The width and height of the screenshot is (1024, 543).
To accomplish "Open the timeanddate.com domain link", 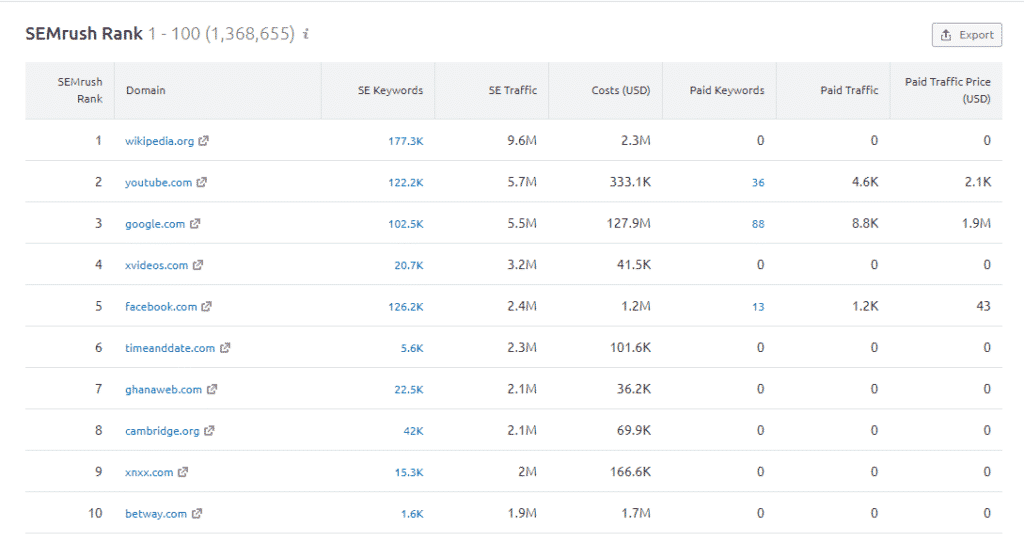I will click(x=170, y=348).
